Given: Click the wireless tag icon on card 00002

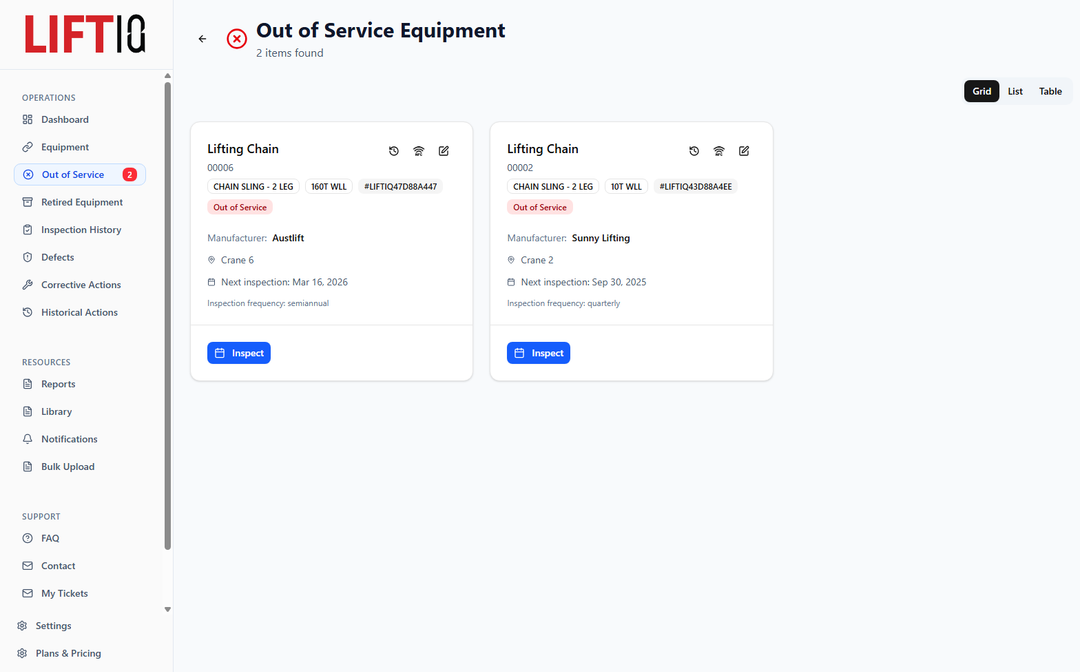Looking at the screenshot, I should coord(719,151).
